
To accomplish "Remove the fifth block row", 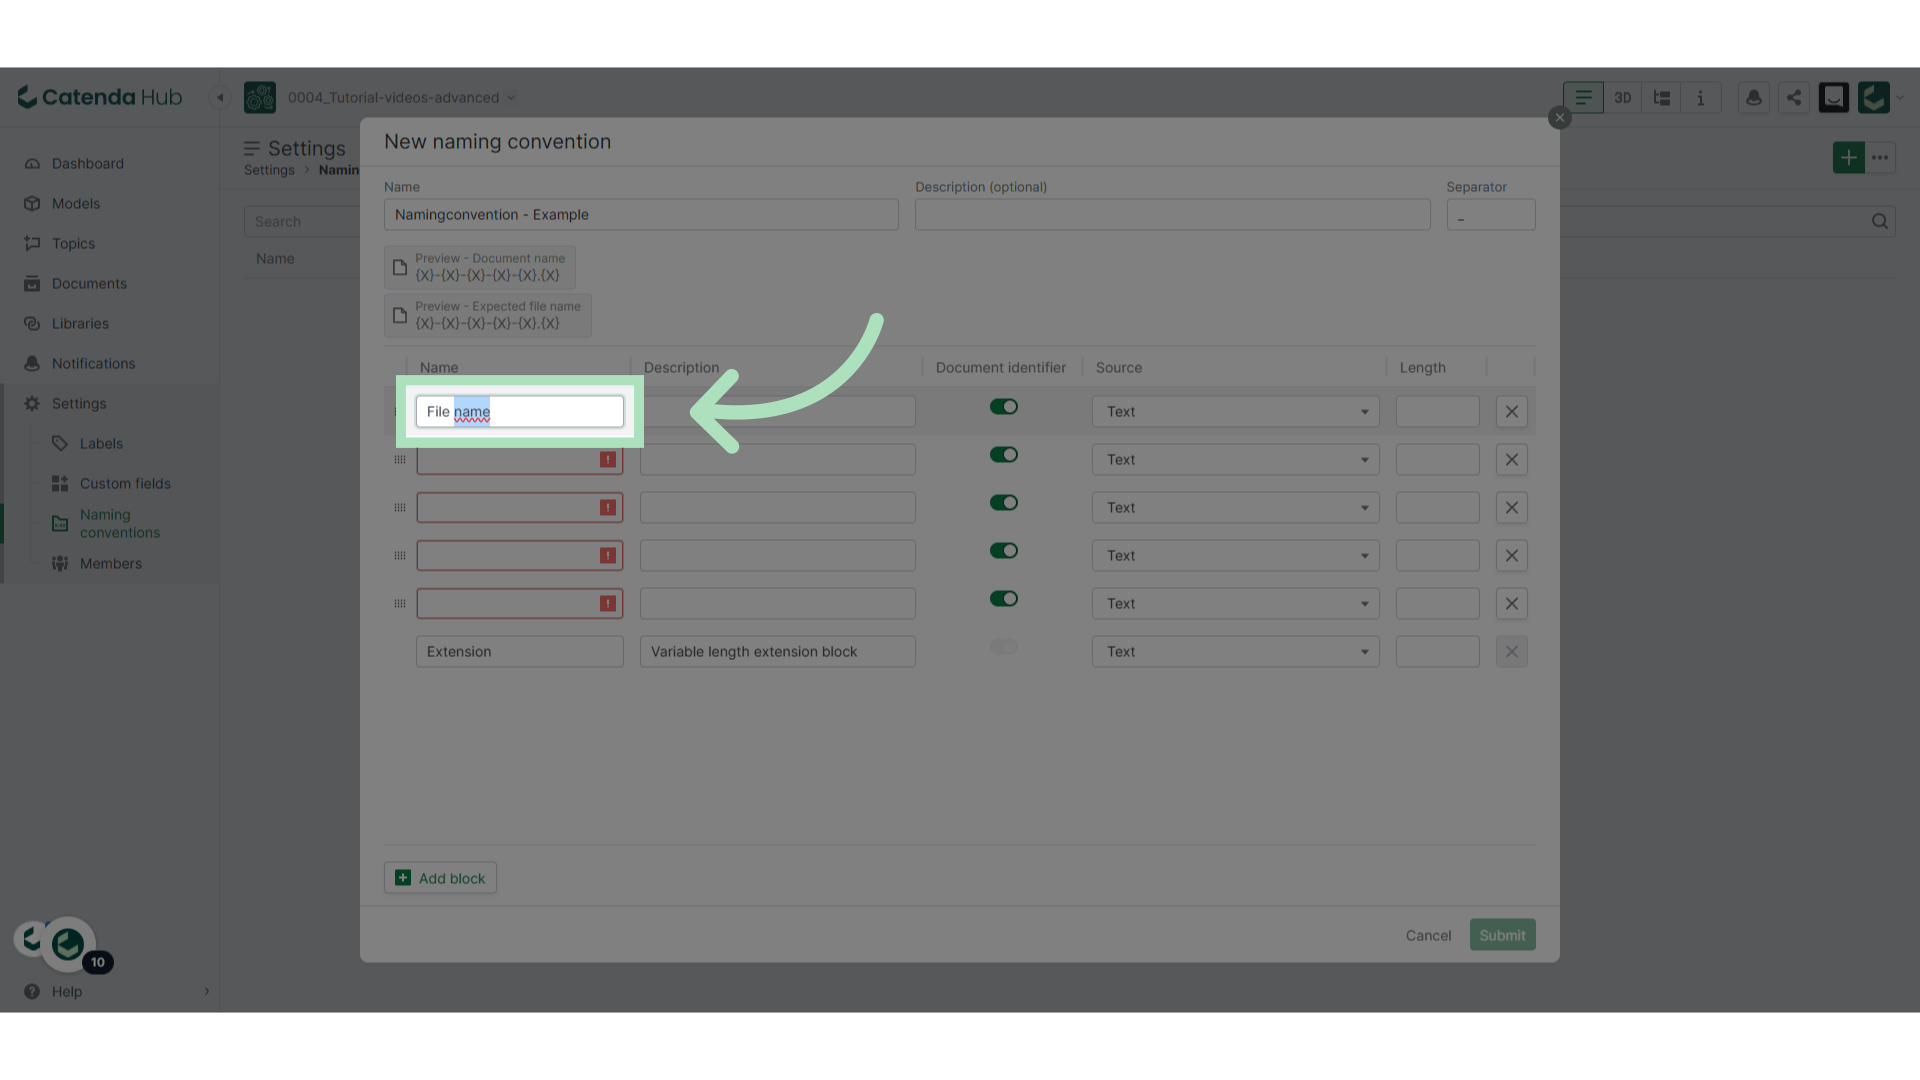I will pyautogui.click(x=1512, y=603).
